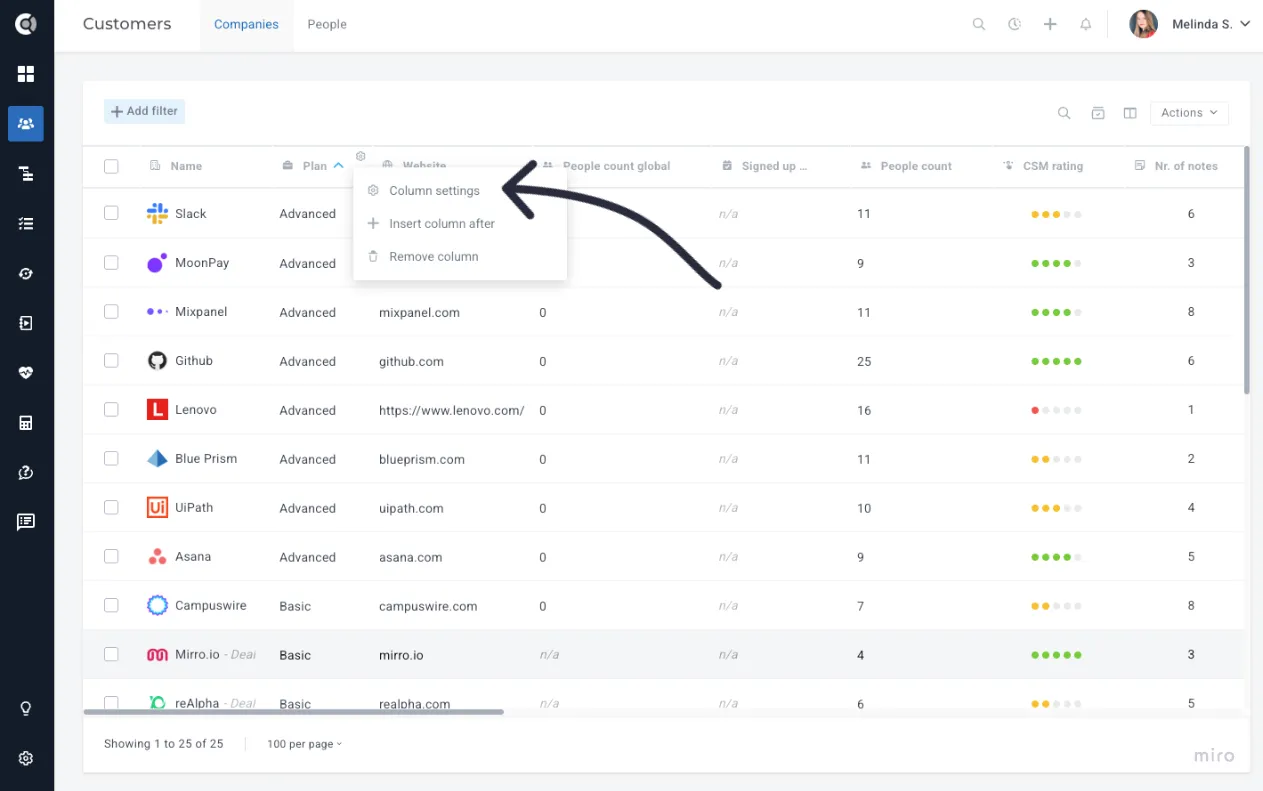The width and height of the screenshot is (1263, 791).
Task: Click the asana.com website cell
Action: point(410,557)
